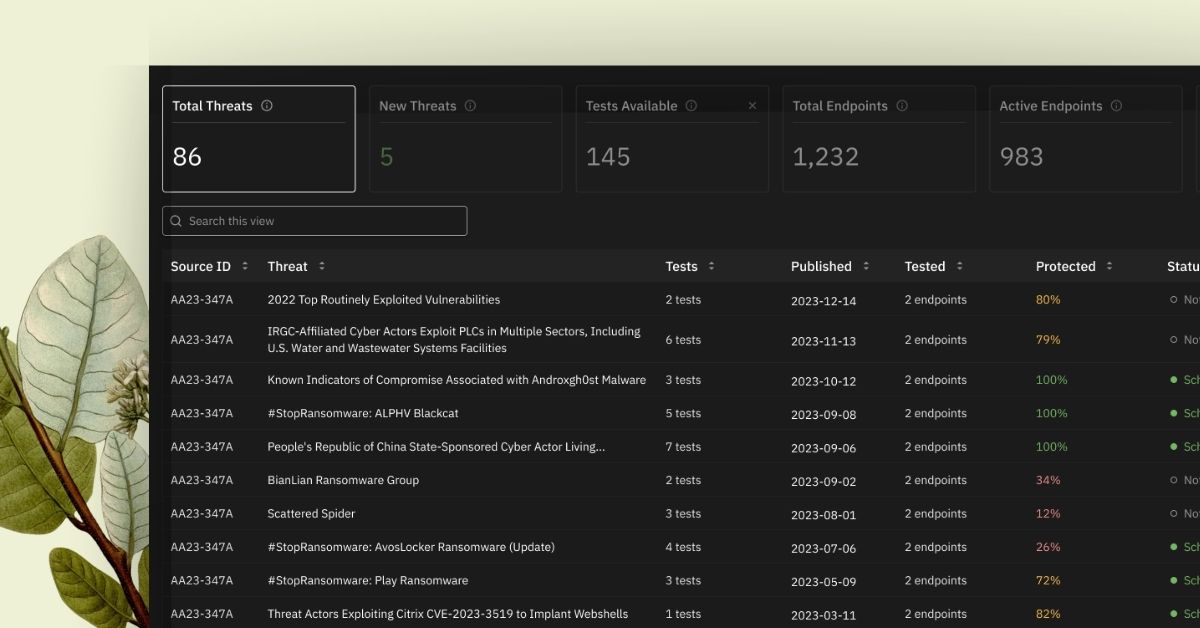Dismiss the Tests Available card with X
Screen dimensions: 1200x628
pos(752,106)
